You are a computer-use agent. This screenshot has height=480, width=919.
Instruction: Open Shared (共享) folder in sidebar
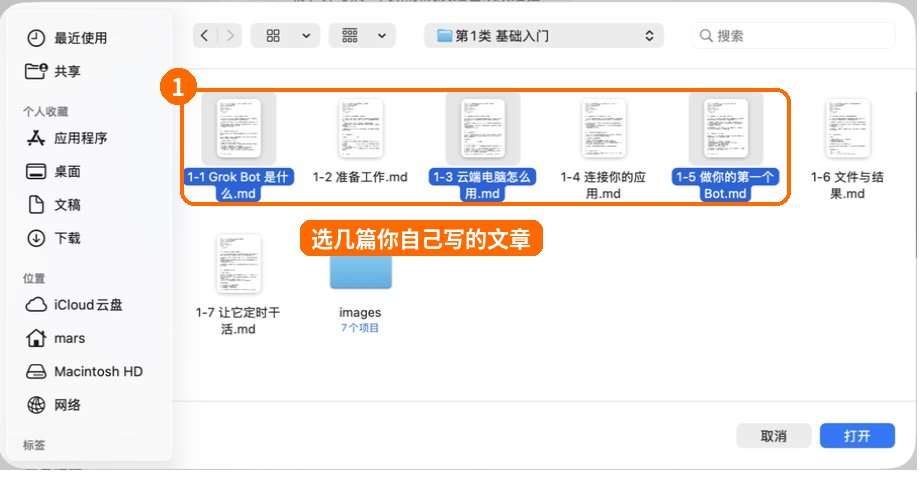53,72
